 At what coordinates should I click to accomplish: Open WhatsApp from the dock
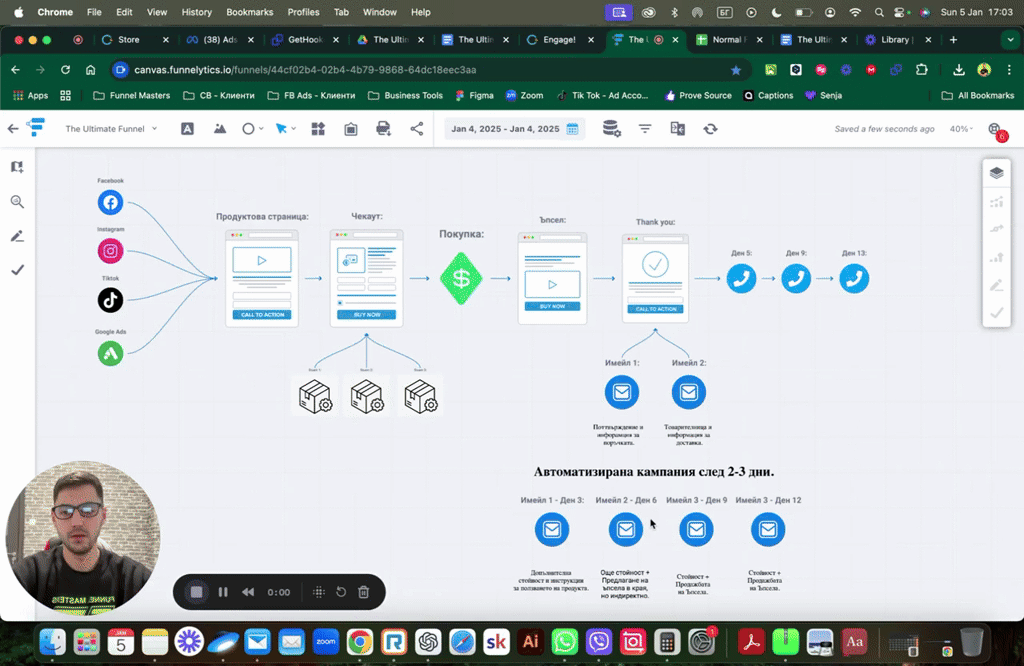pyautogui.click(x=564, y=642)
